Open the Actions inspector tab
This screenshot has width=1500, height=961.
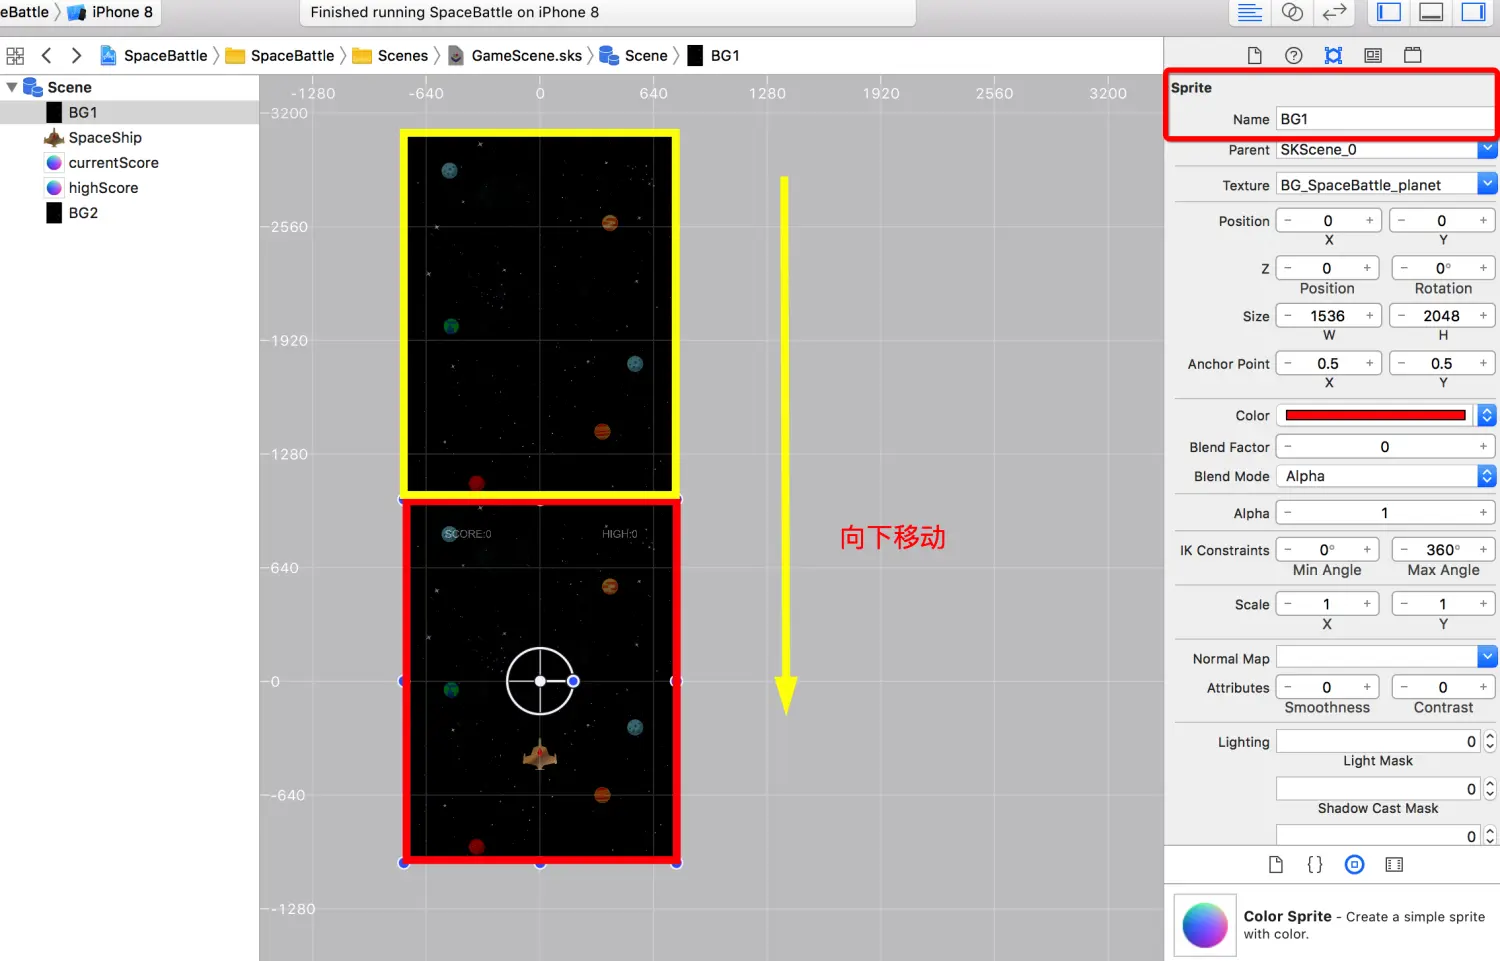(x=1413, y=56)
